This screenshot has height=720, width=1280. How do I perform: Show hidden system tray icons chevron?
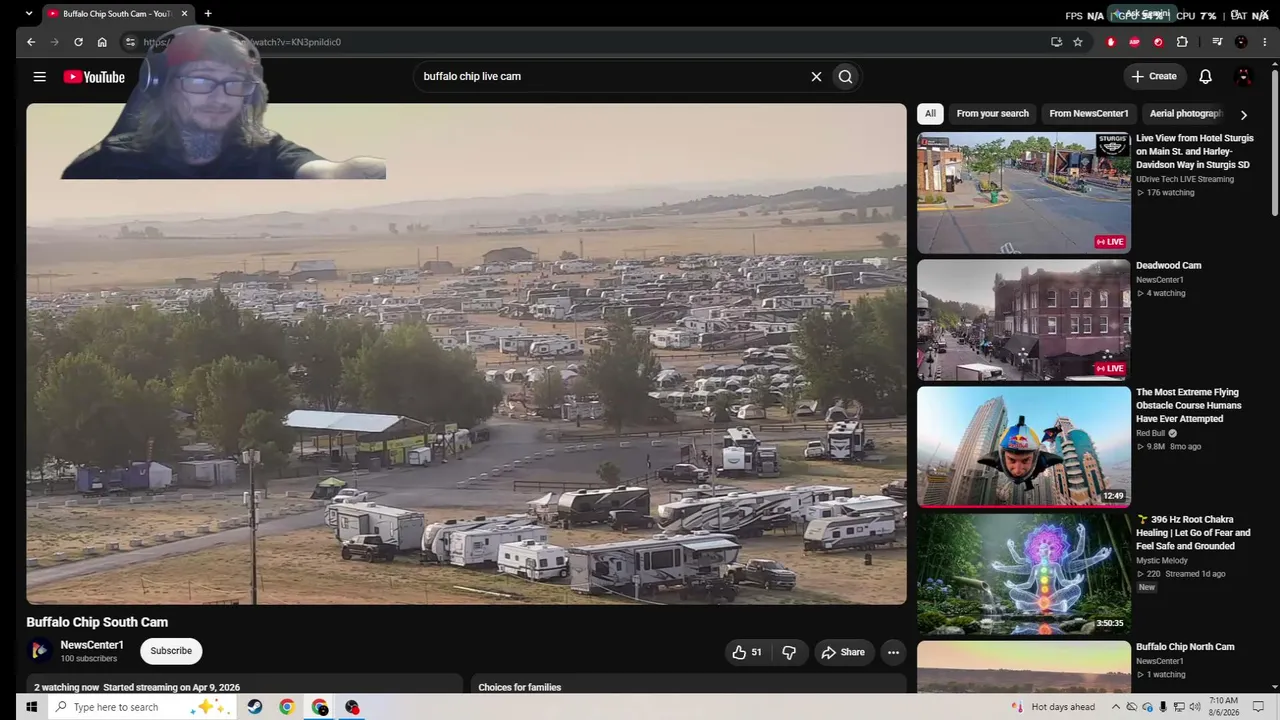1116,707
